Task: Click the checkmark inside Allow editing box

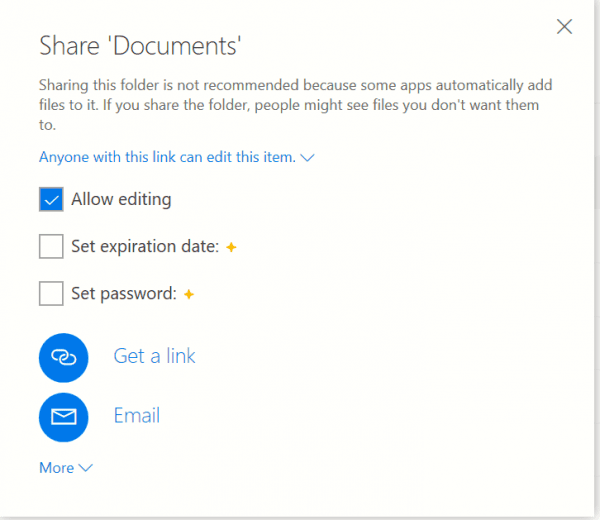Action: (51, 200)
